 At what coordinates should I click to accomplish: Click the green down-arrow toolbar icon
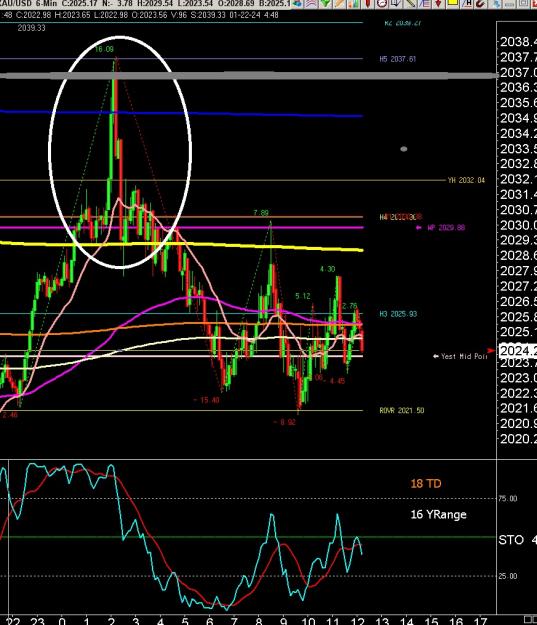tap(326, 4)
